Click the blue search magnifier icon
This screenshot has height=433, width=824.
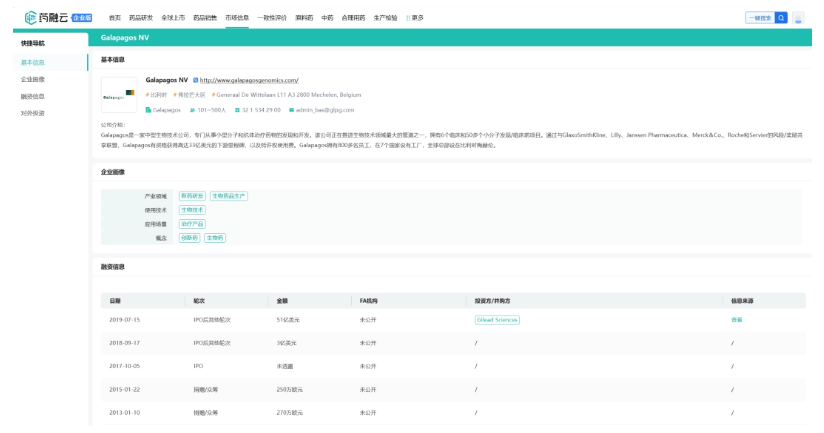[782, 17]
